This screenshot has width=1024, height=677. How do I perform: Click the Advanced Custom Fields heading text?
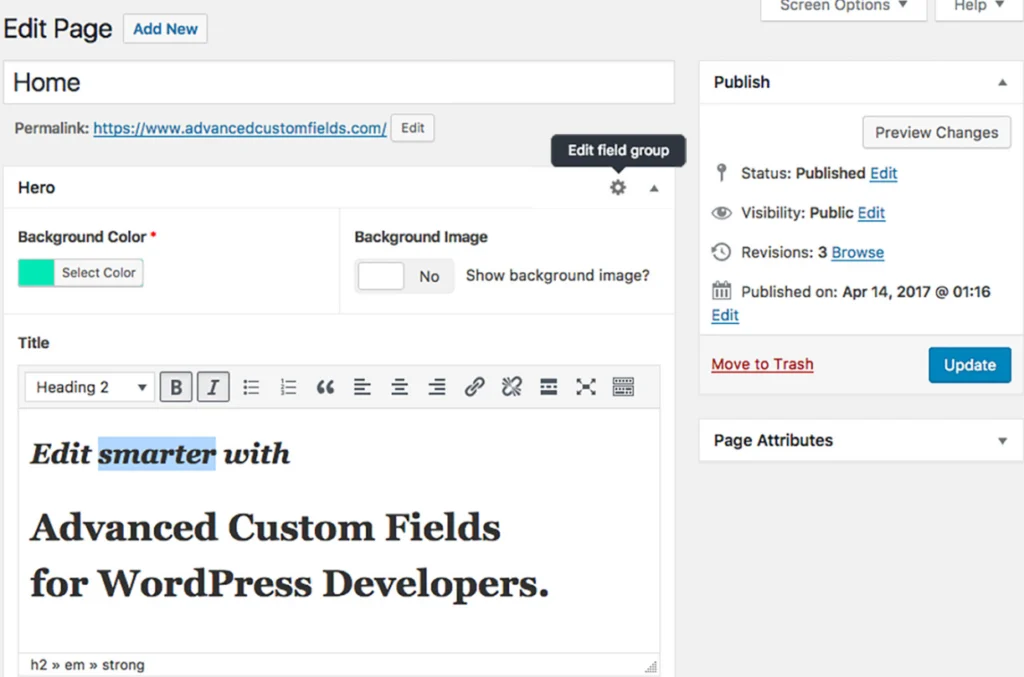click(265, 527)
